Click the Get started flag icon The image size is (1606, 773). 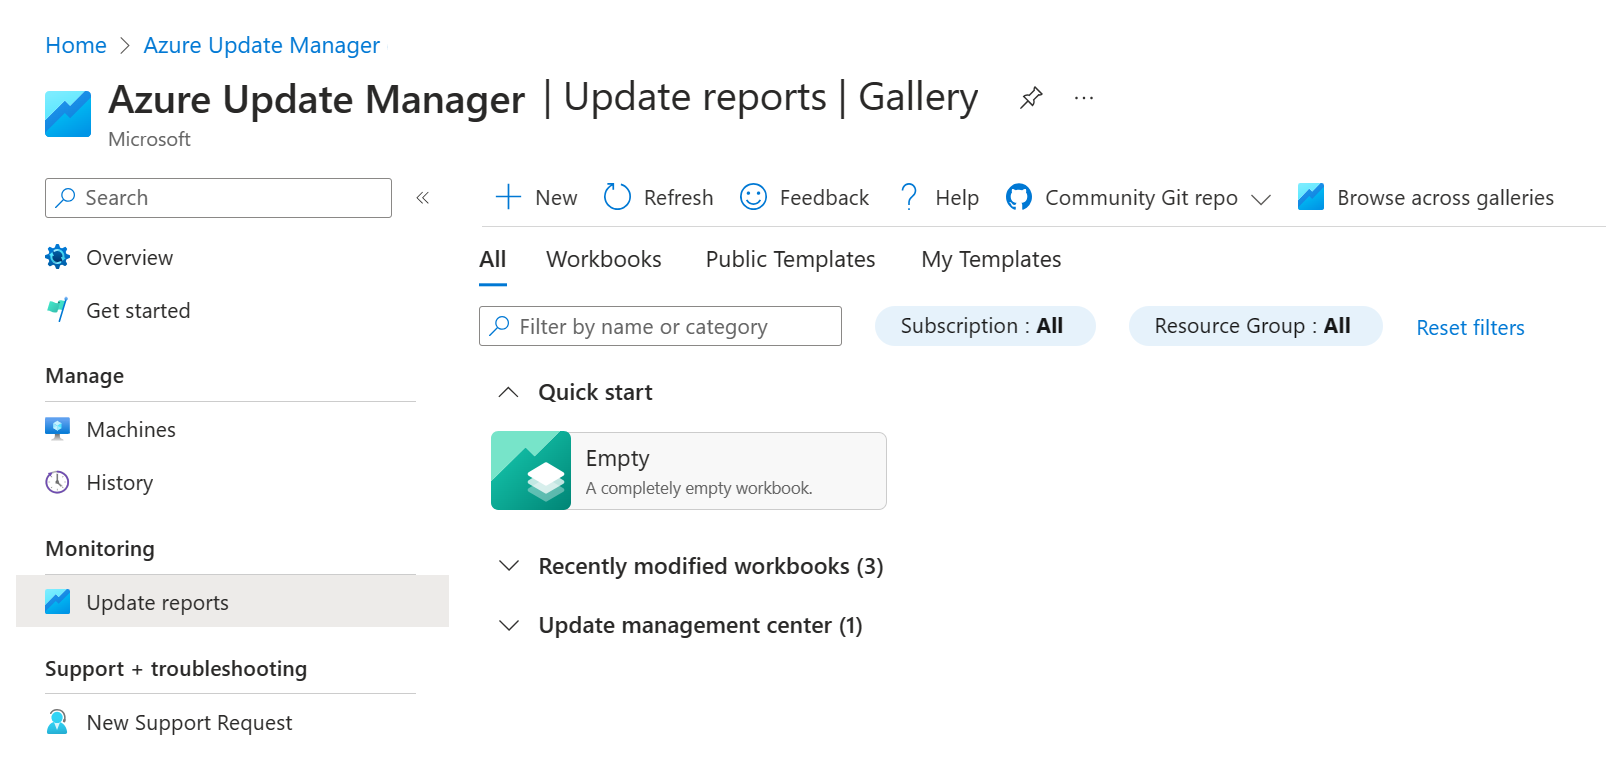pos(58,310)
